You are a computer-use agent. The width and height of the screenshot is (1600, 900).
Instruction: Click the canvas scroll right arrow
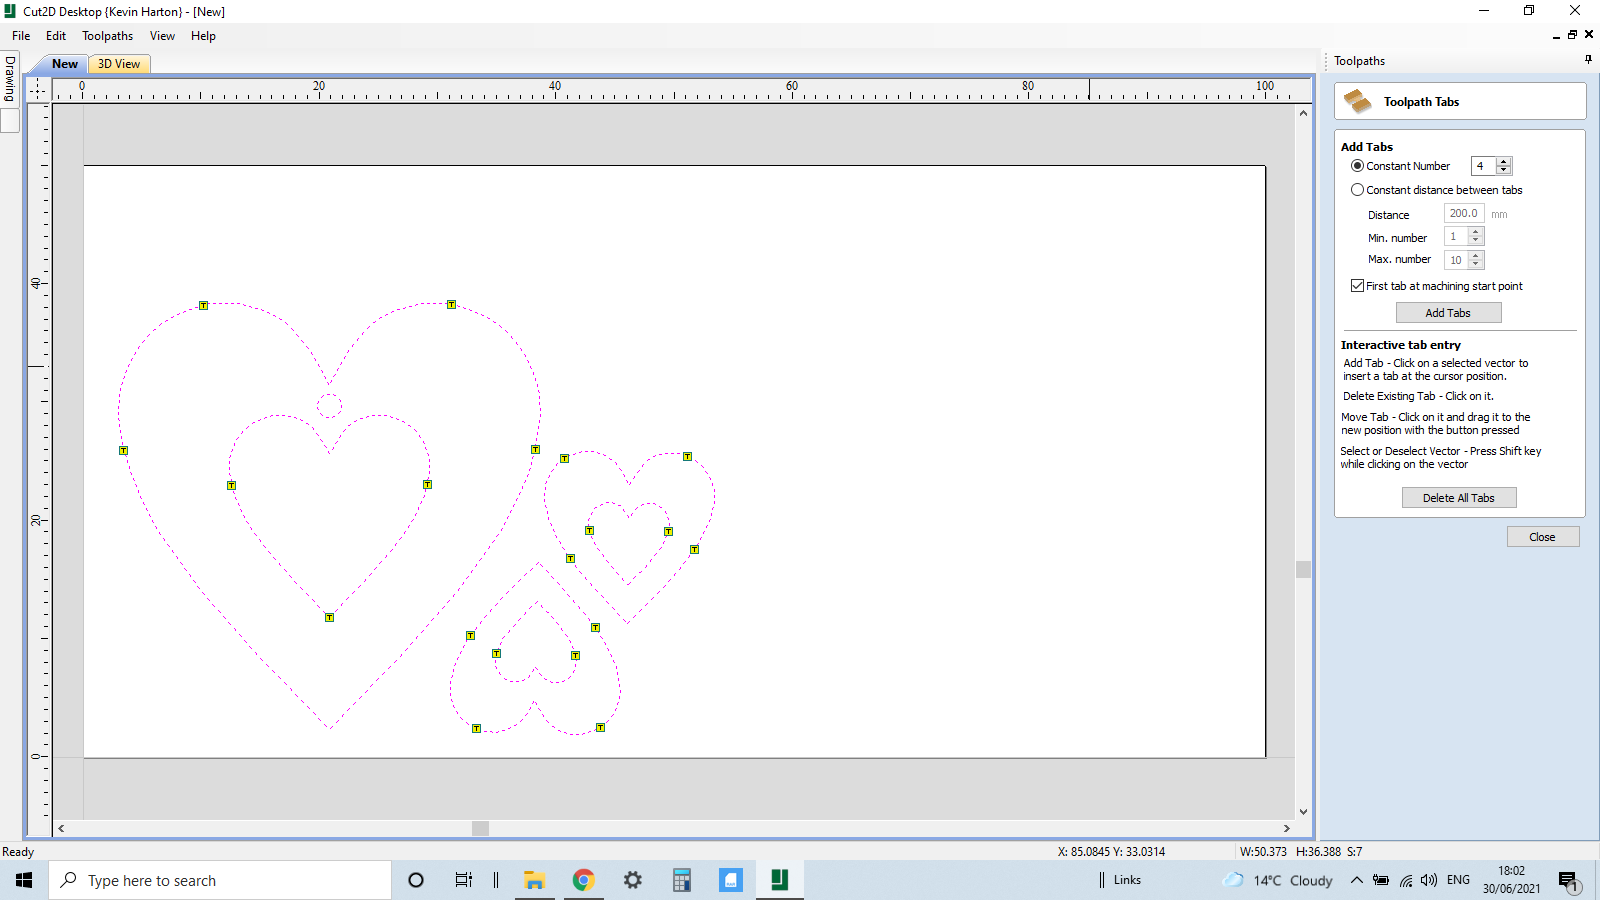click(1287, 828)
